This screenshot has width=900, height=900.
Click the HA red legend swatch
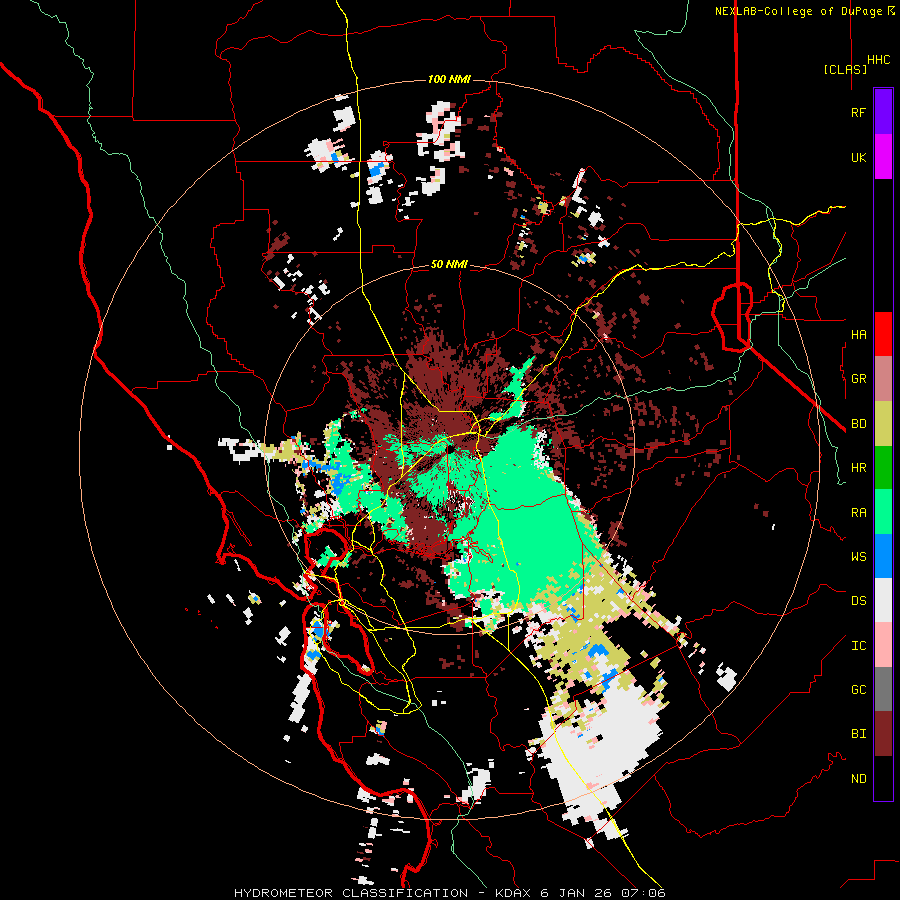(883, 334)
